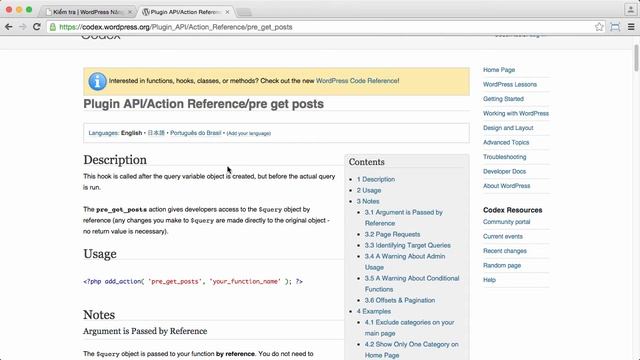Close the Plugin API/Action Reference tab
The width and height of the screenshot is (640, 360).
[227, 12]
